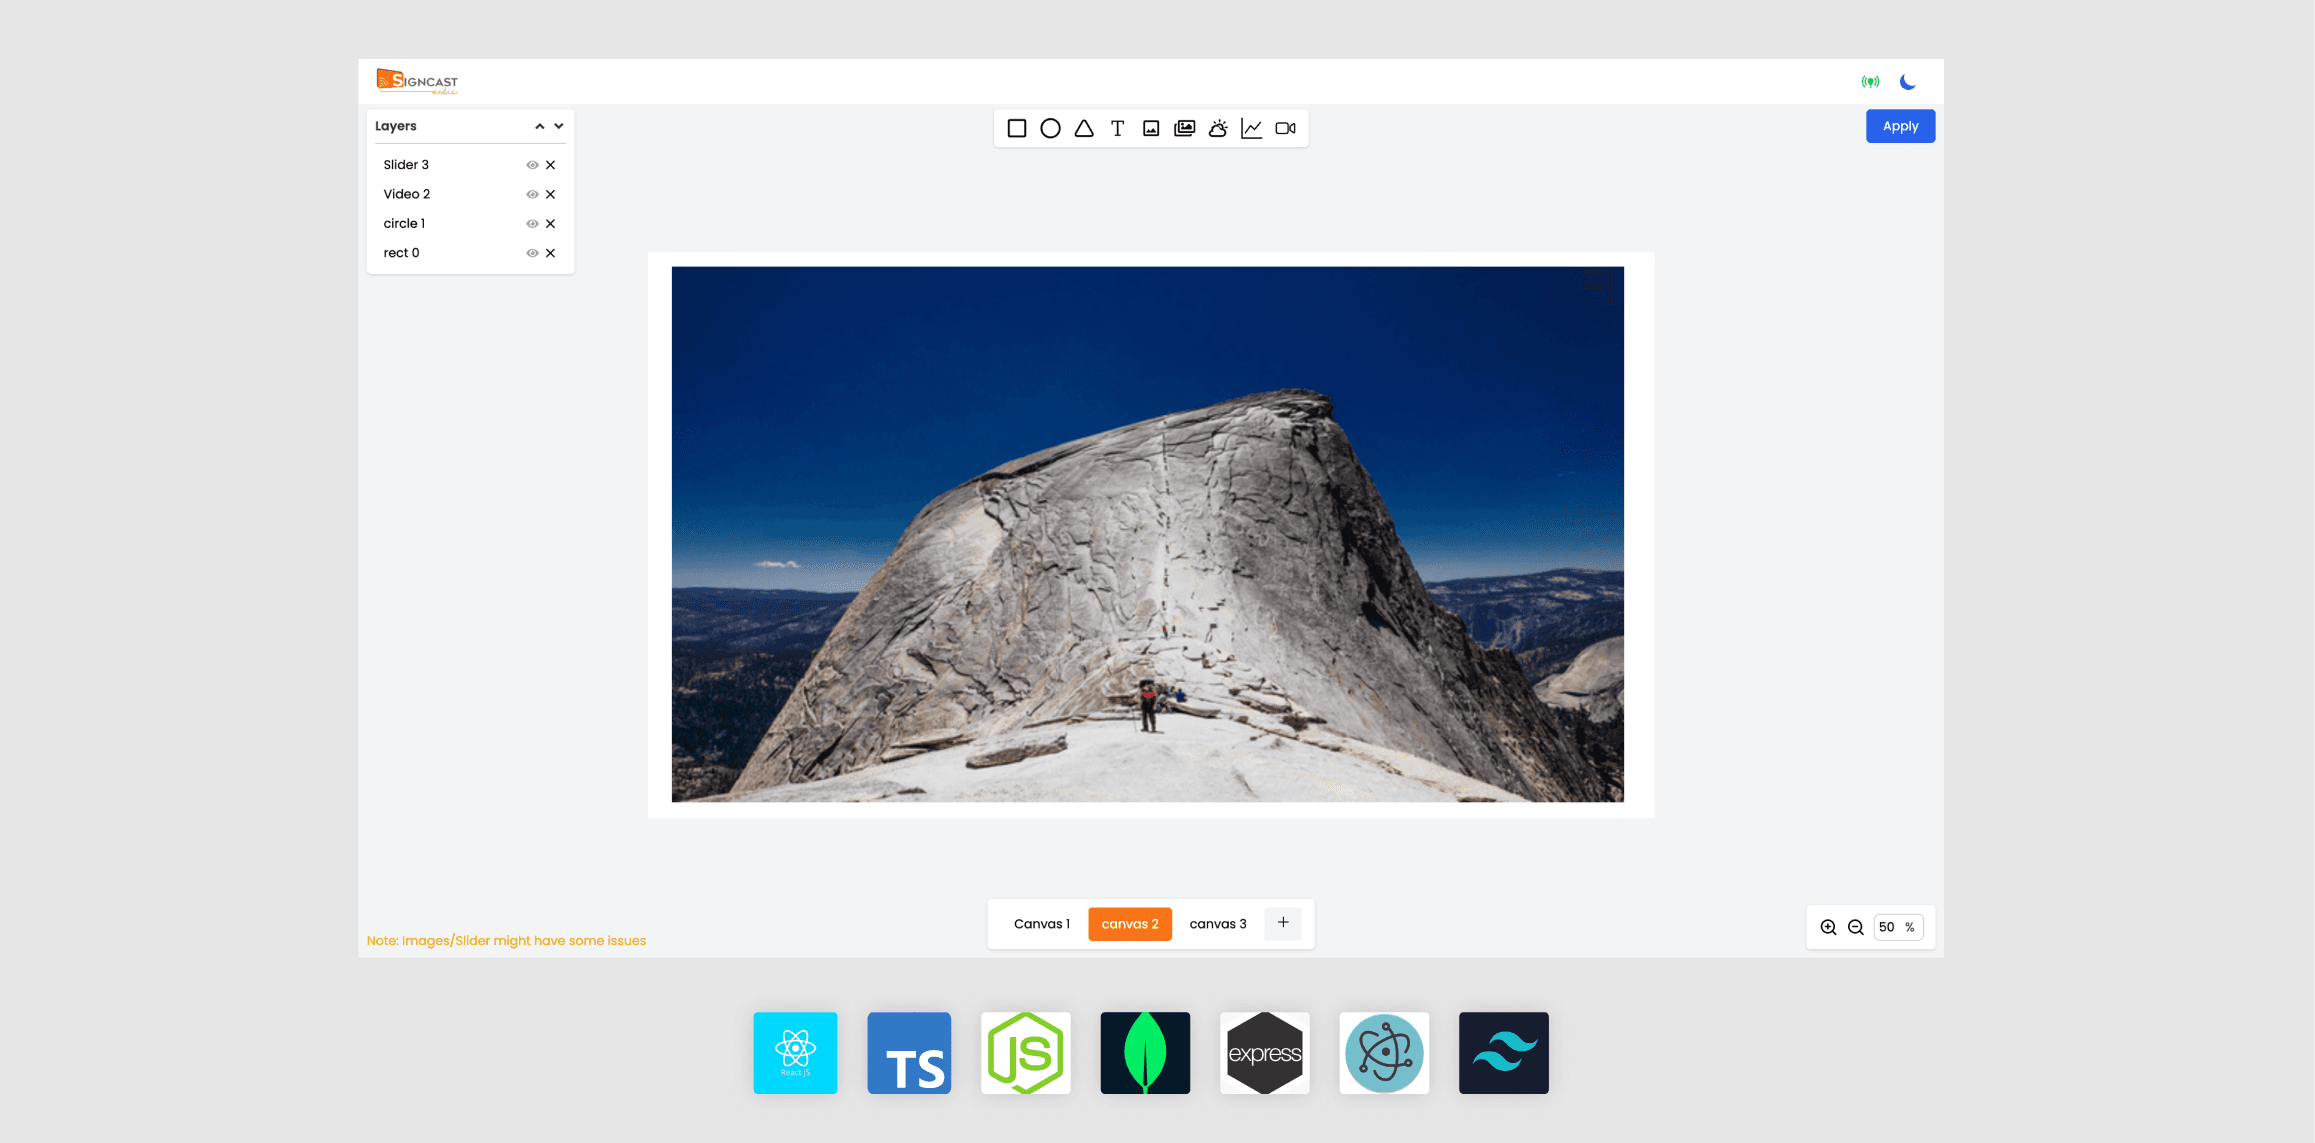Select the rectangle shape tool
The height and width of the screenshot is (1143, 2315).
tap(1016, 128)
